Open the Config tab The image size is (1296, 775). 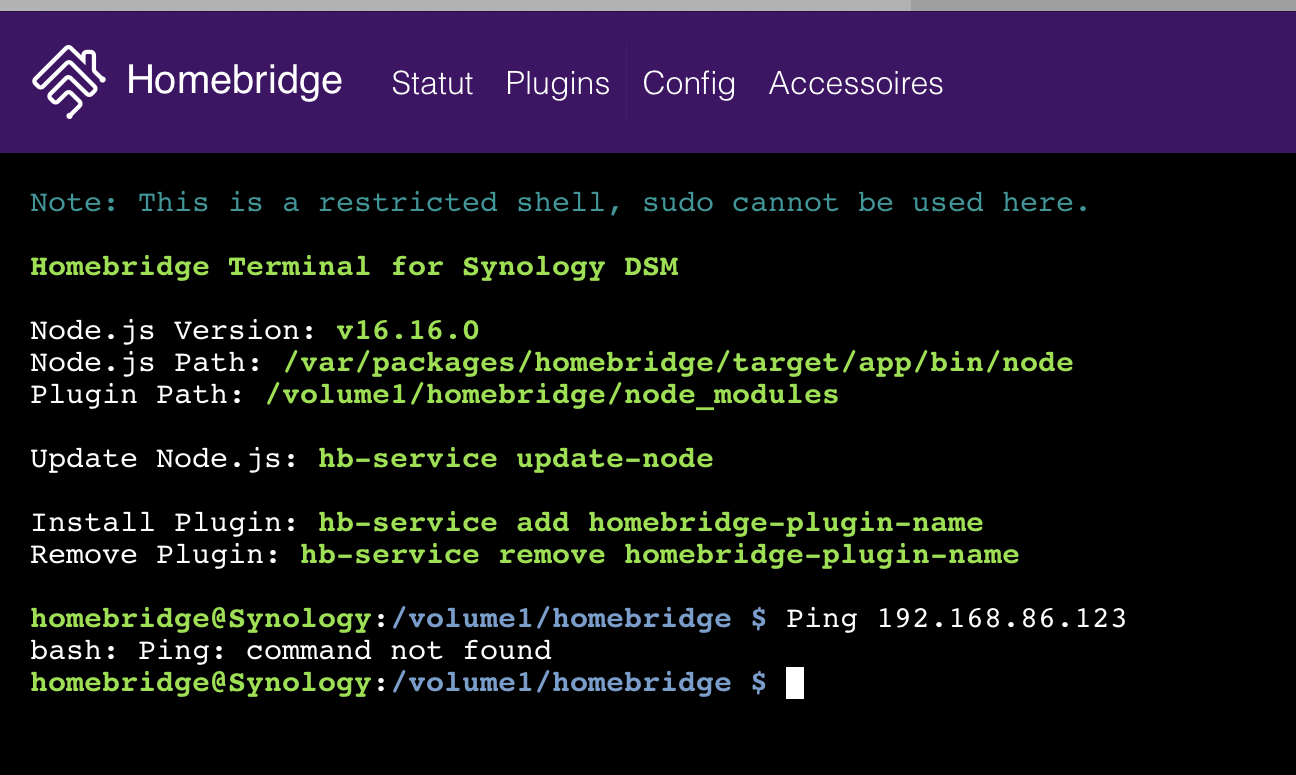[688, 84]
